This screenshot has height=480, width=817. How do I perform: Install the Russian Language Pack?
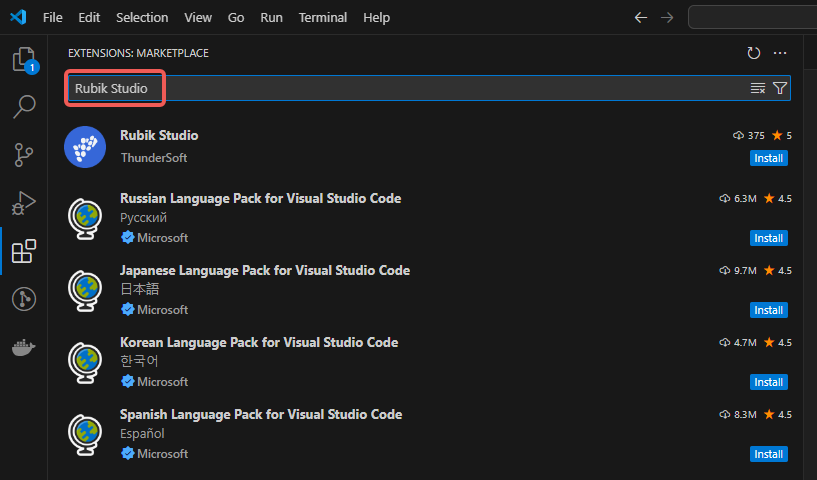769,238
